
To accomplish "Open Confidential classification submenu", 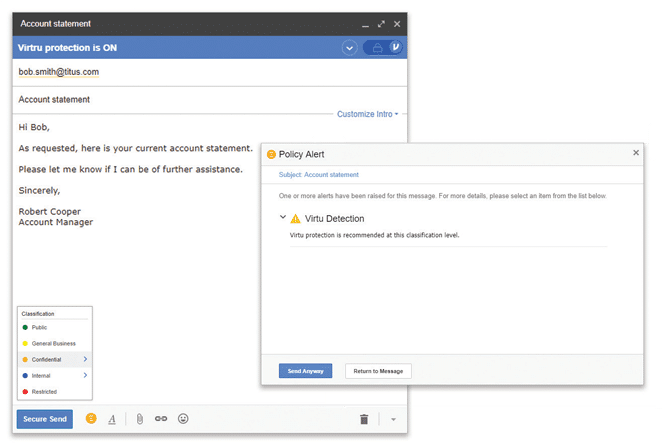I will [x=84, y=359].
